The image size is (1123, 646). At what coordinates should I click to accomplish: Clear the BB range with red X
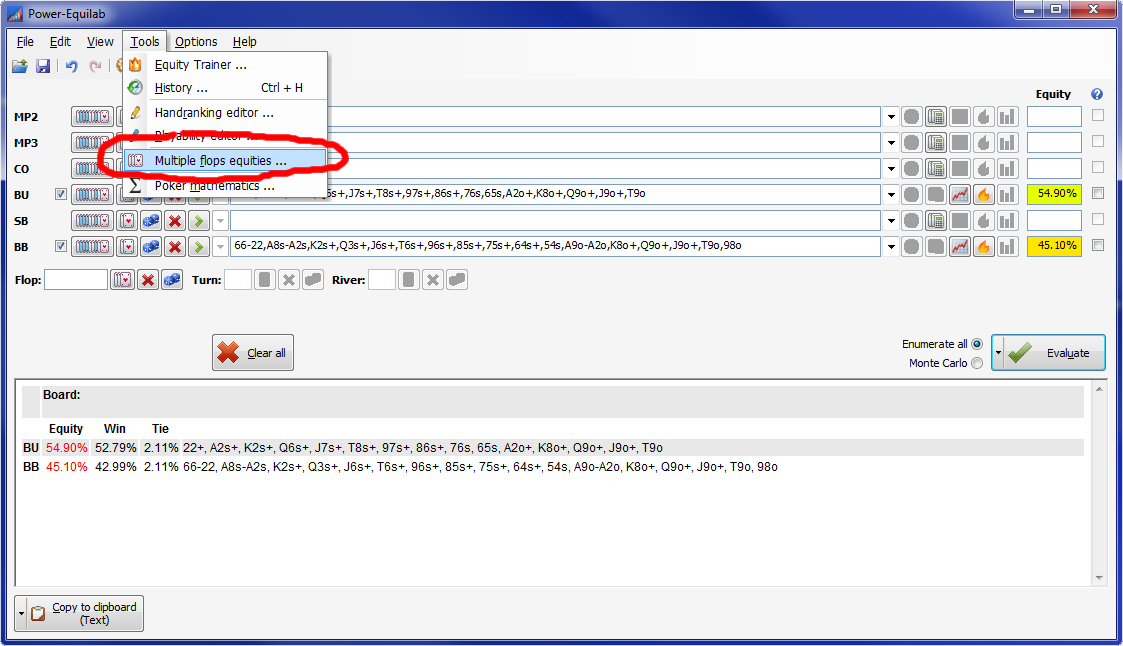[175, 246]
